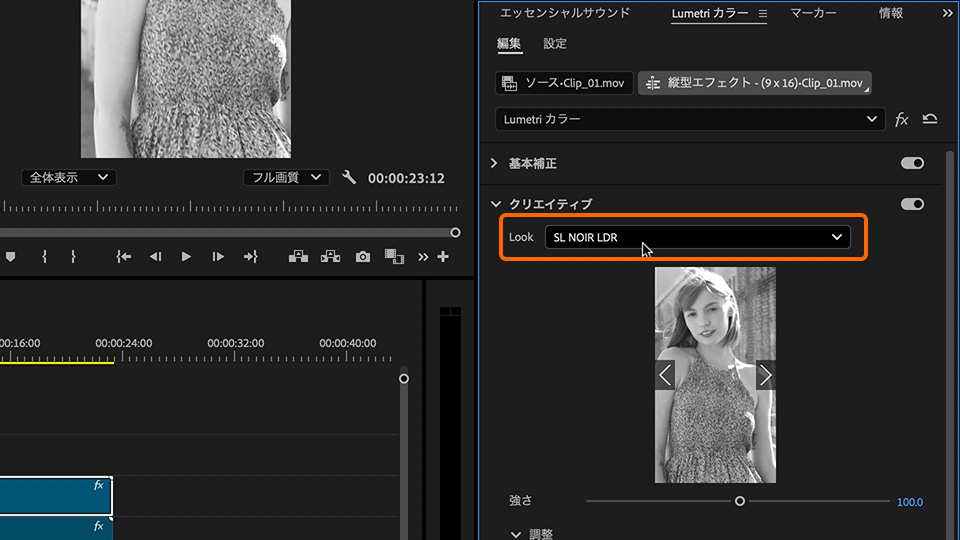Add a marker in the Program monitor
This screenshot has width=960, height=540.
tap(10, 257)
